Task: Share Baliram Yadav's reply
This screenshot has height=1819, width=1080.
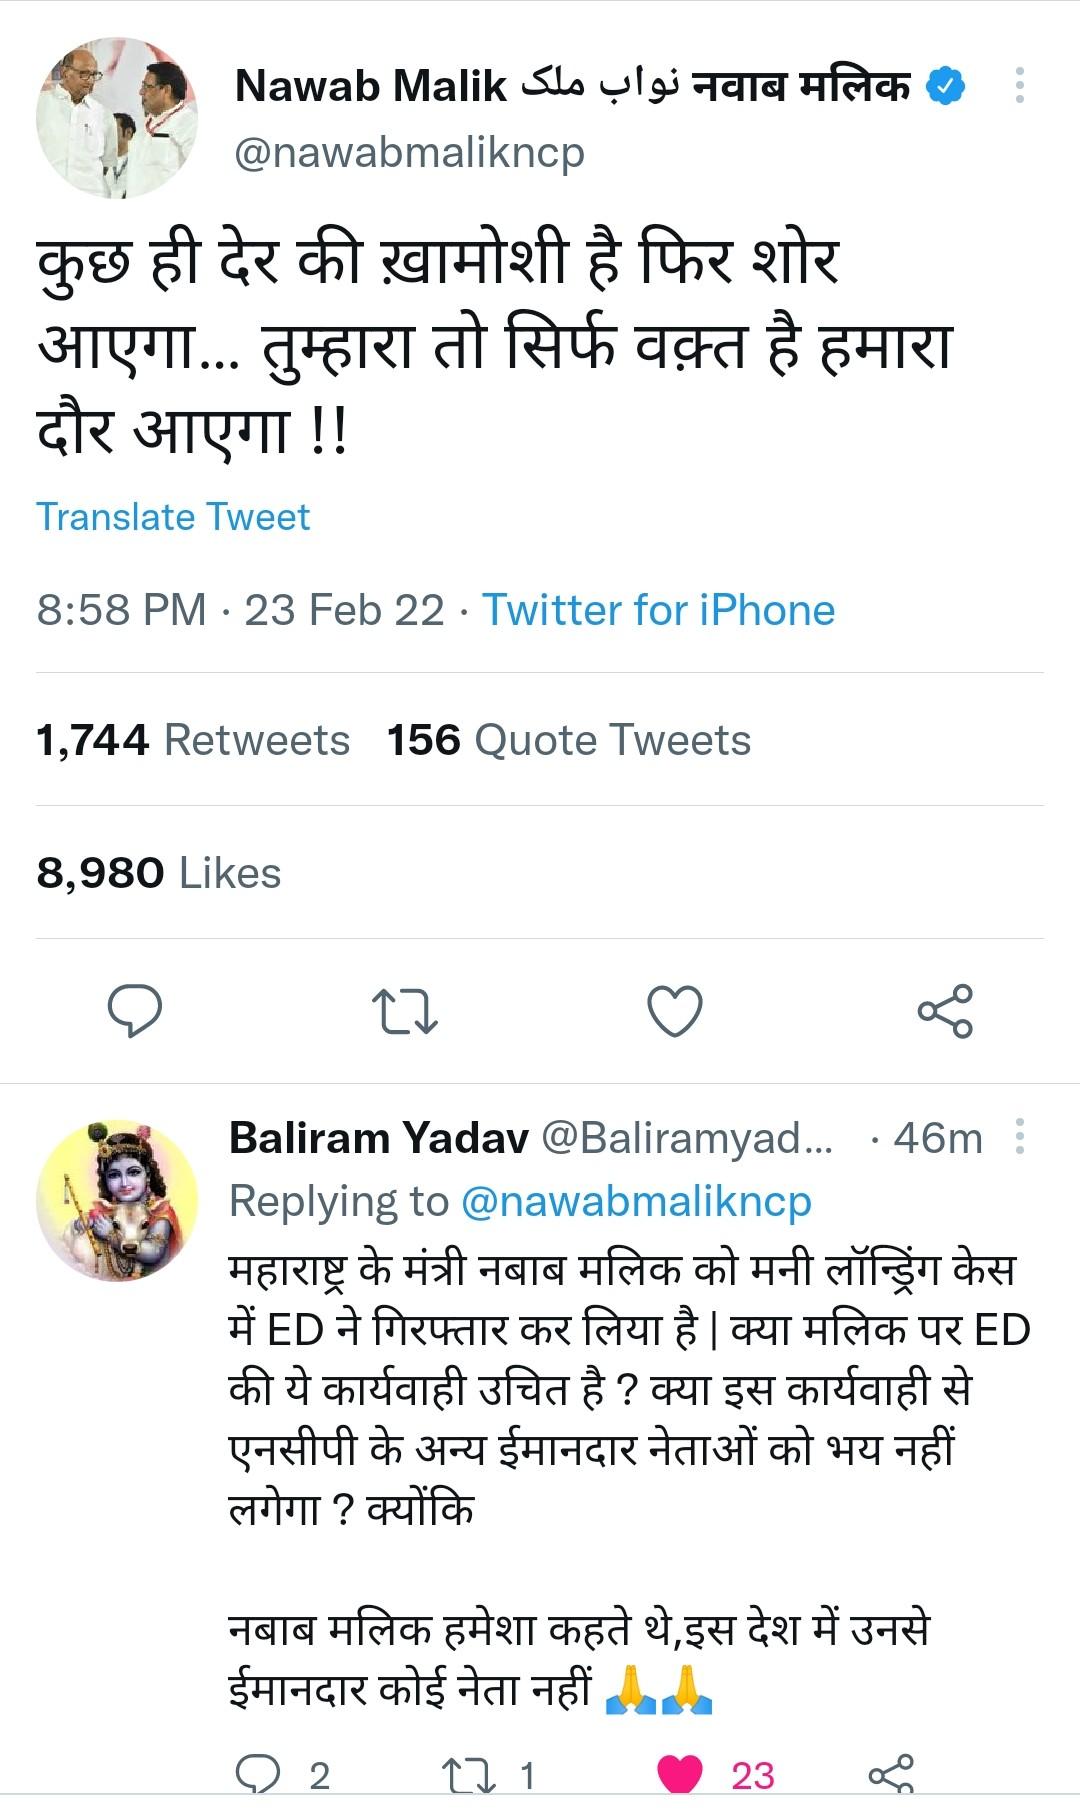Action: click(x=890, y=1774)
